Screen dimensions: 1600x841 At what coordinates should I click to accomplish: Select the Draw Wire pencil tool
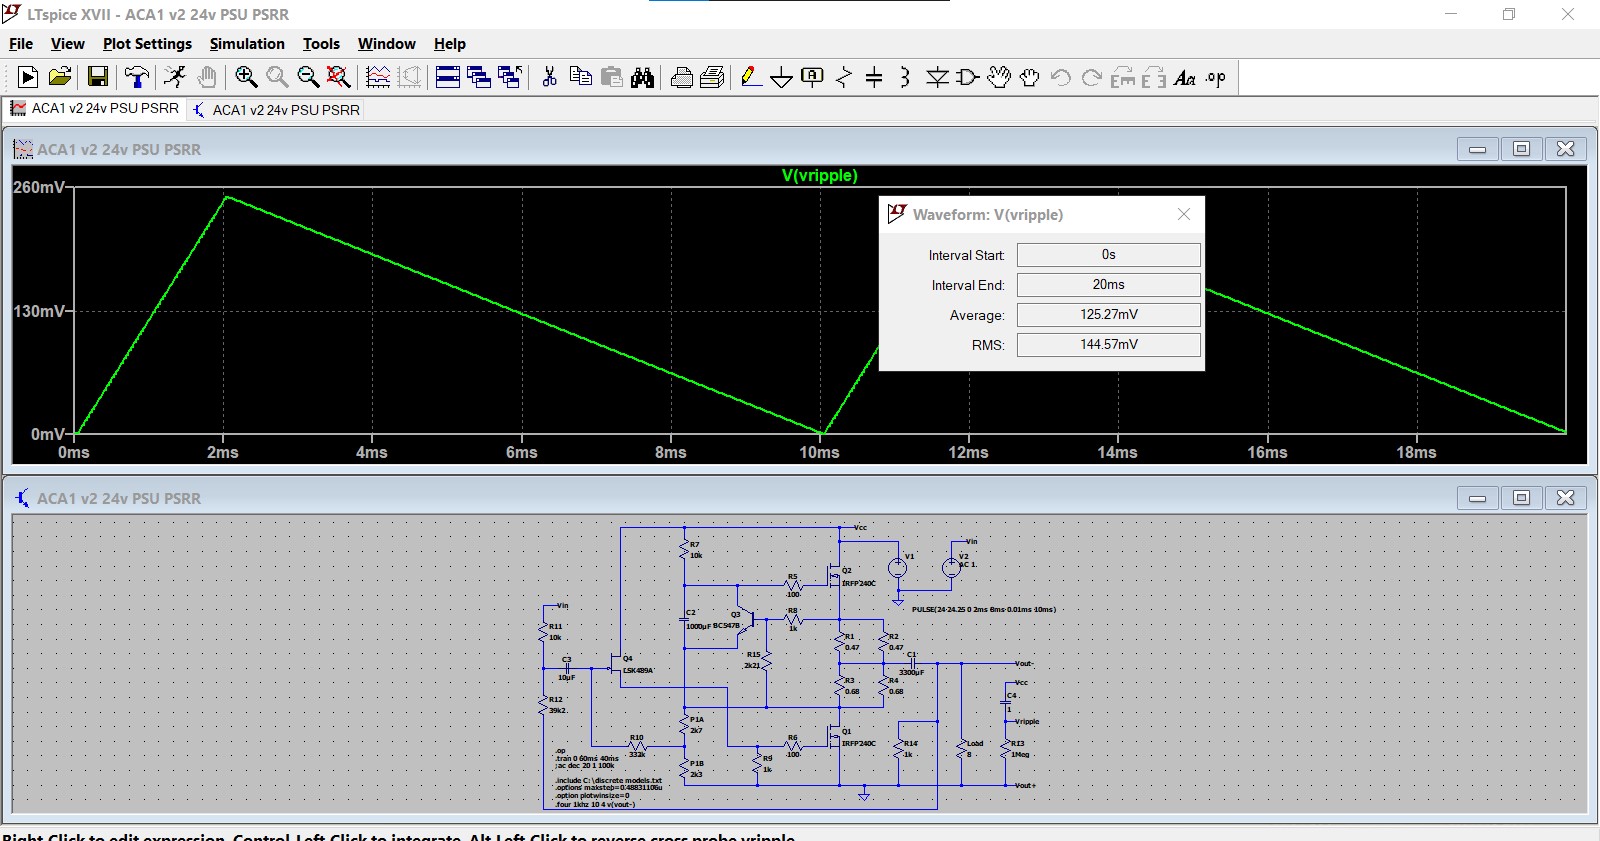point(751,77)
